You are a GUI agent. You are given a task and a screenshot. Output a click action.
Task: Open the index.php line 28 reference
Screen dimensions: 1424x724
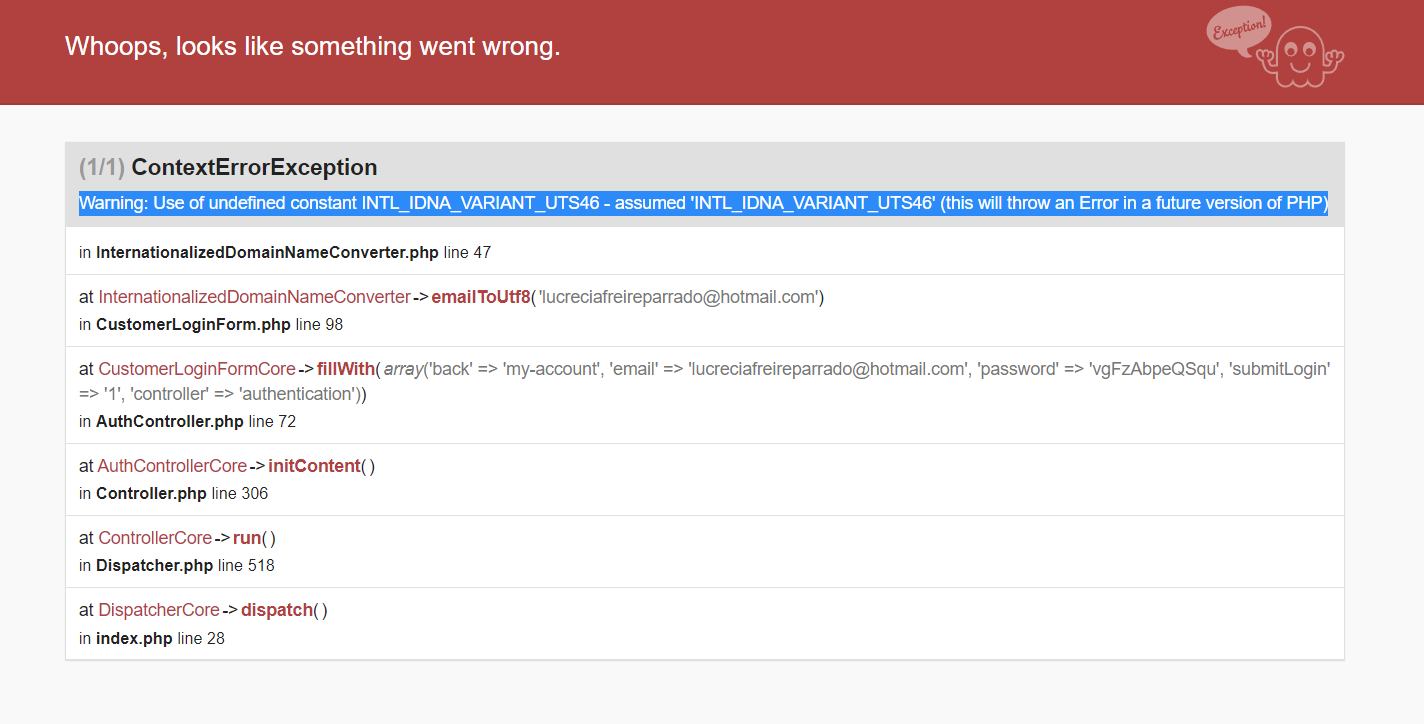pyautogui.click(x=134, y=637)
